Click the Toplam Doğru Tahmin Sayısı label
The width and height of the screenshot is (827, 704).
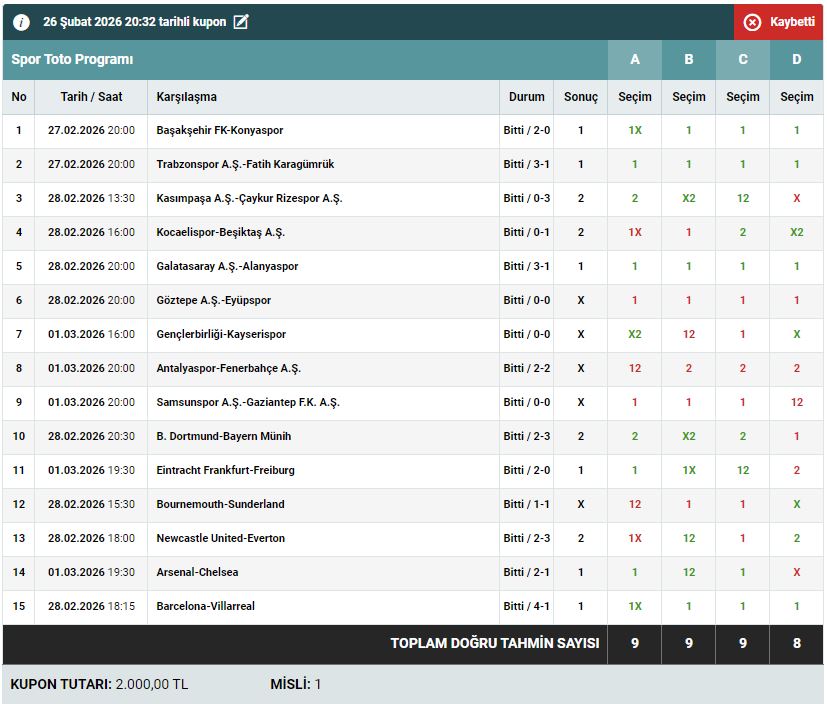495,644
